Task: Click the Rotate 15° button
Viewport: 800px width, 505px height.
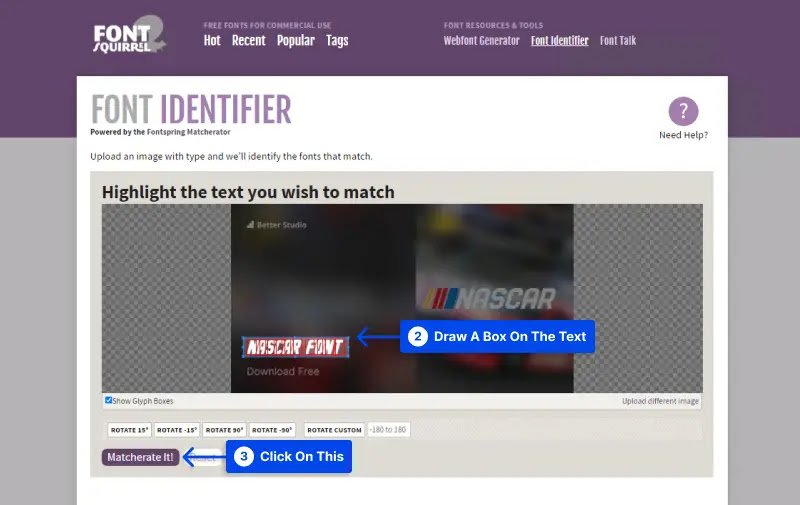Action: [x=129, y=430]
